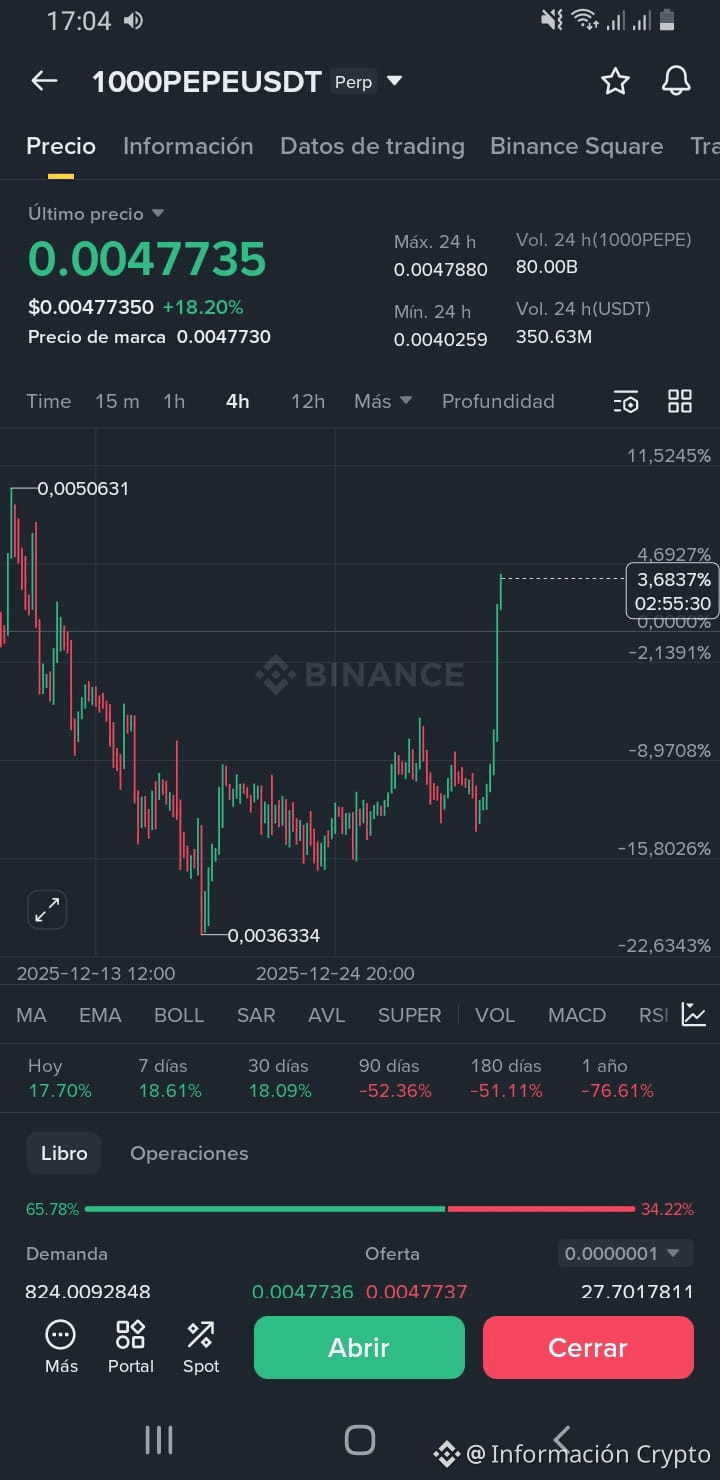Open the 1000PEPEUSDT pair selector dropdown arrow
The width and height of the screenshot is (720, 1480).
[395, 81]
